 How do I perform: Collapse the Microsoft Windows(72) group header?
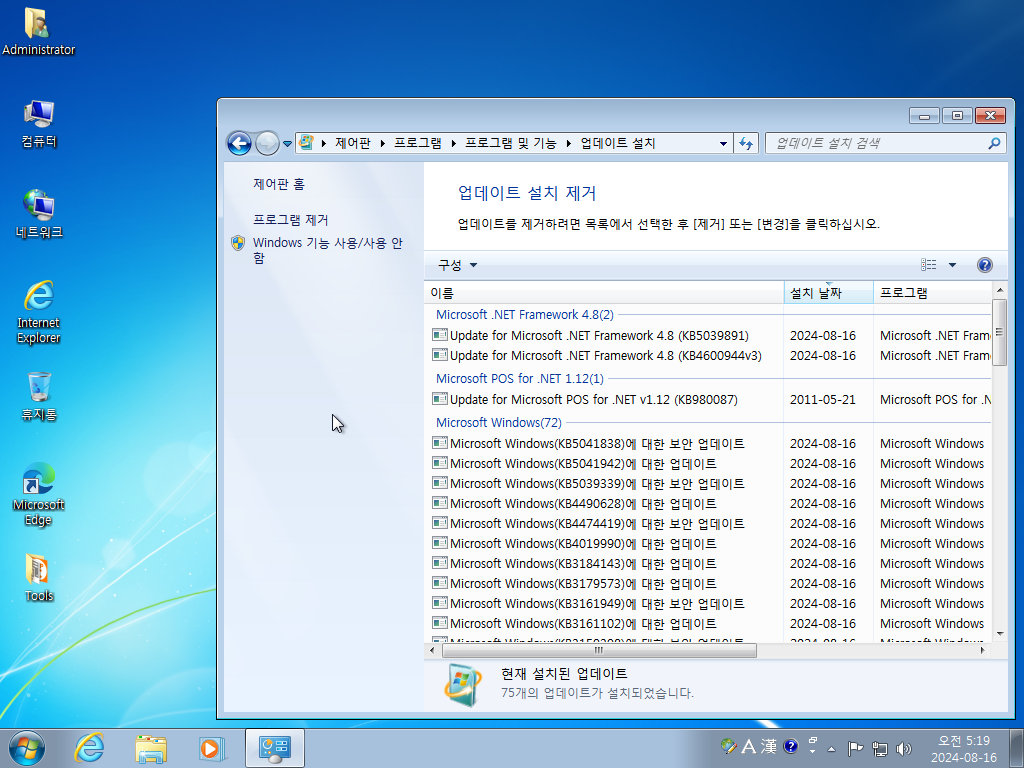pos(498,423)
